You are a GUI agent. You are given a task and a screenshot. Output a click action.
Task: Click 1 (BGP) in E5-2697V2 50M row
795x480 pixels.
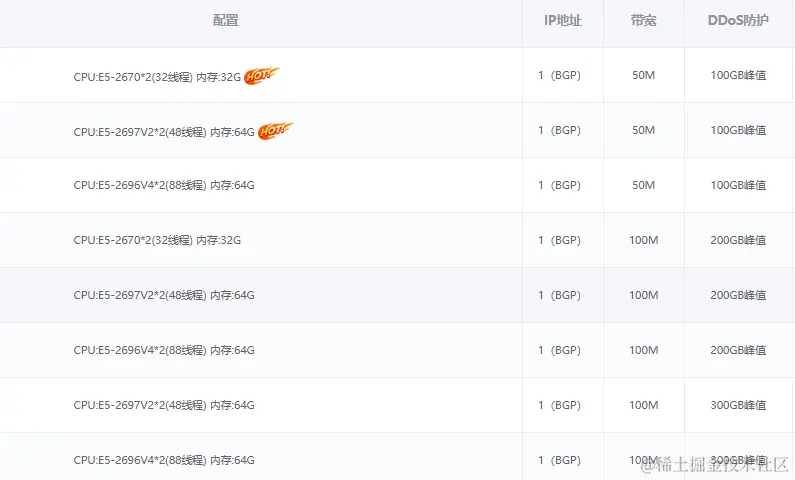coord(559,130)
